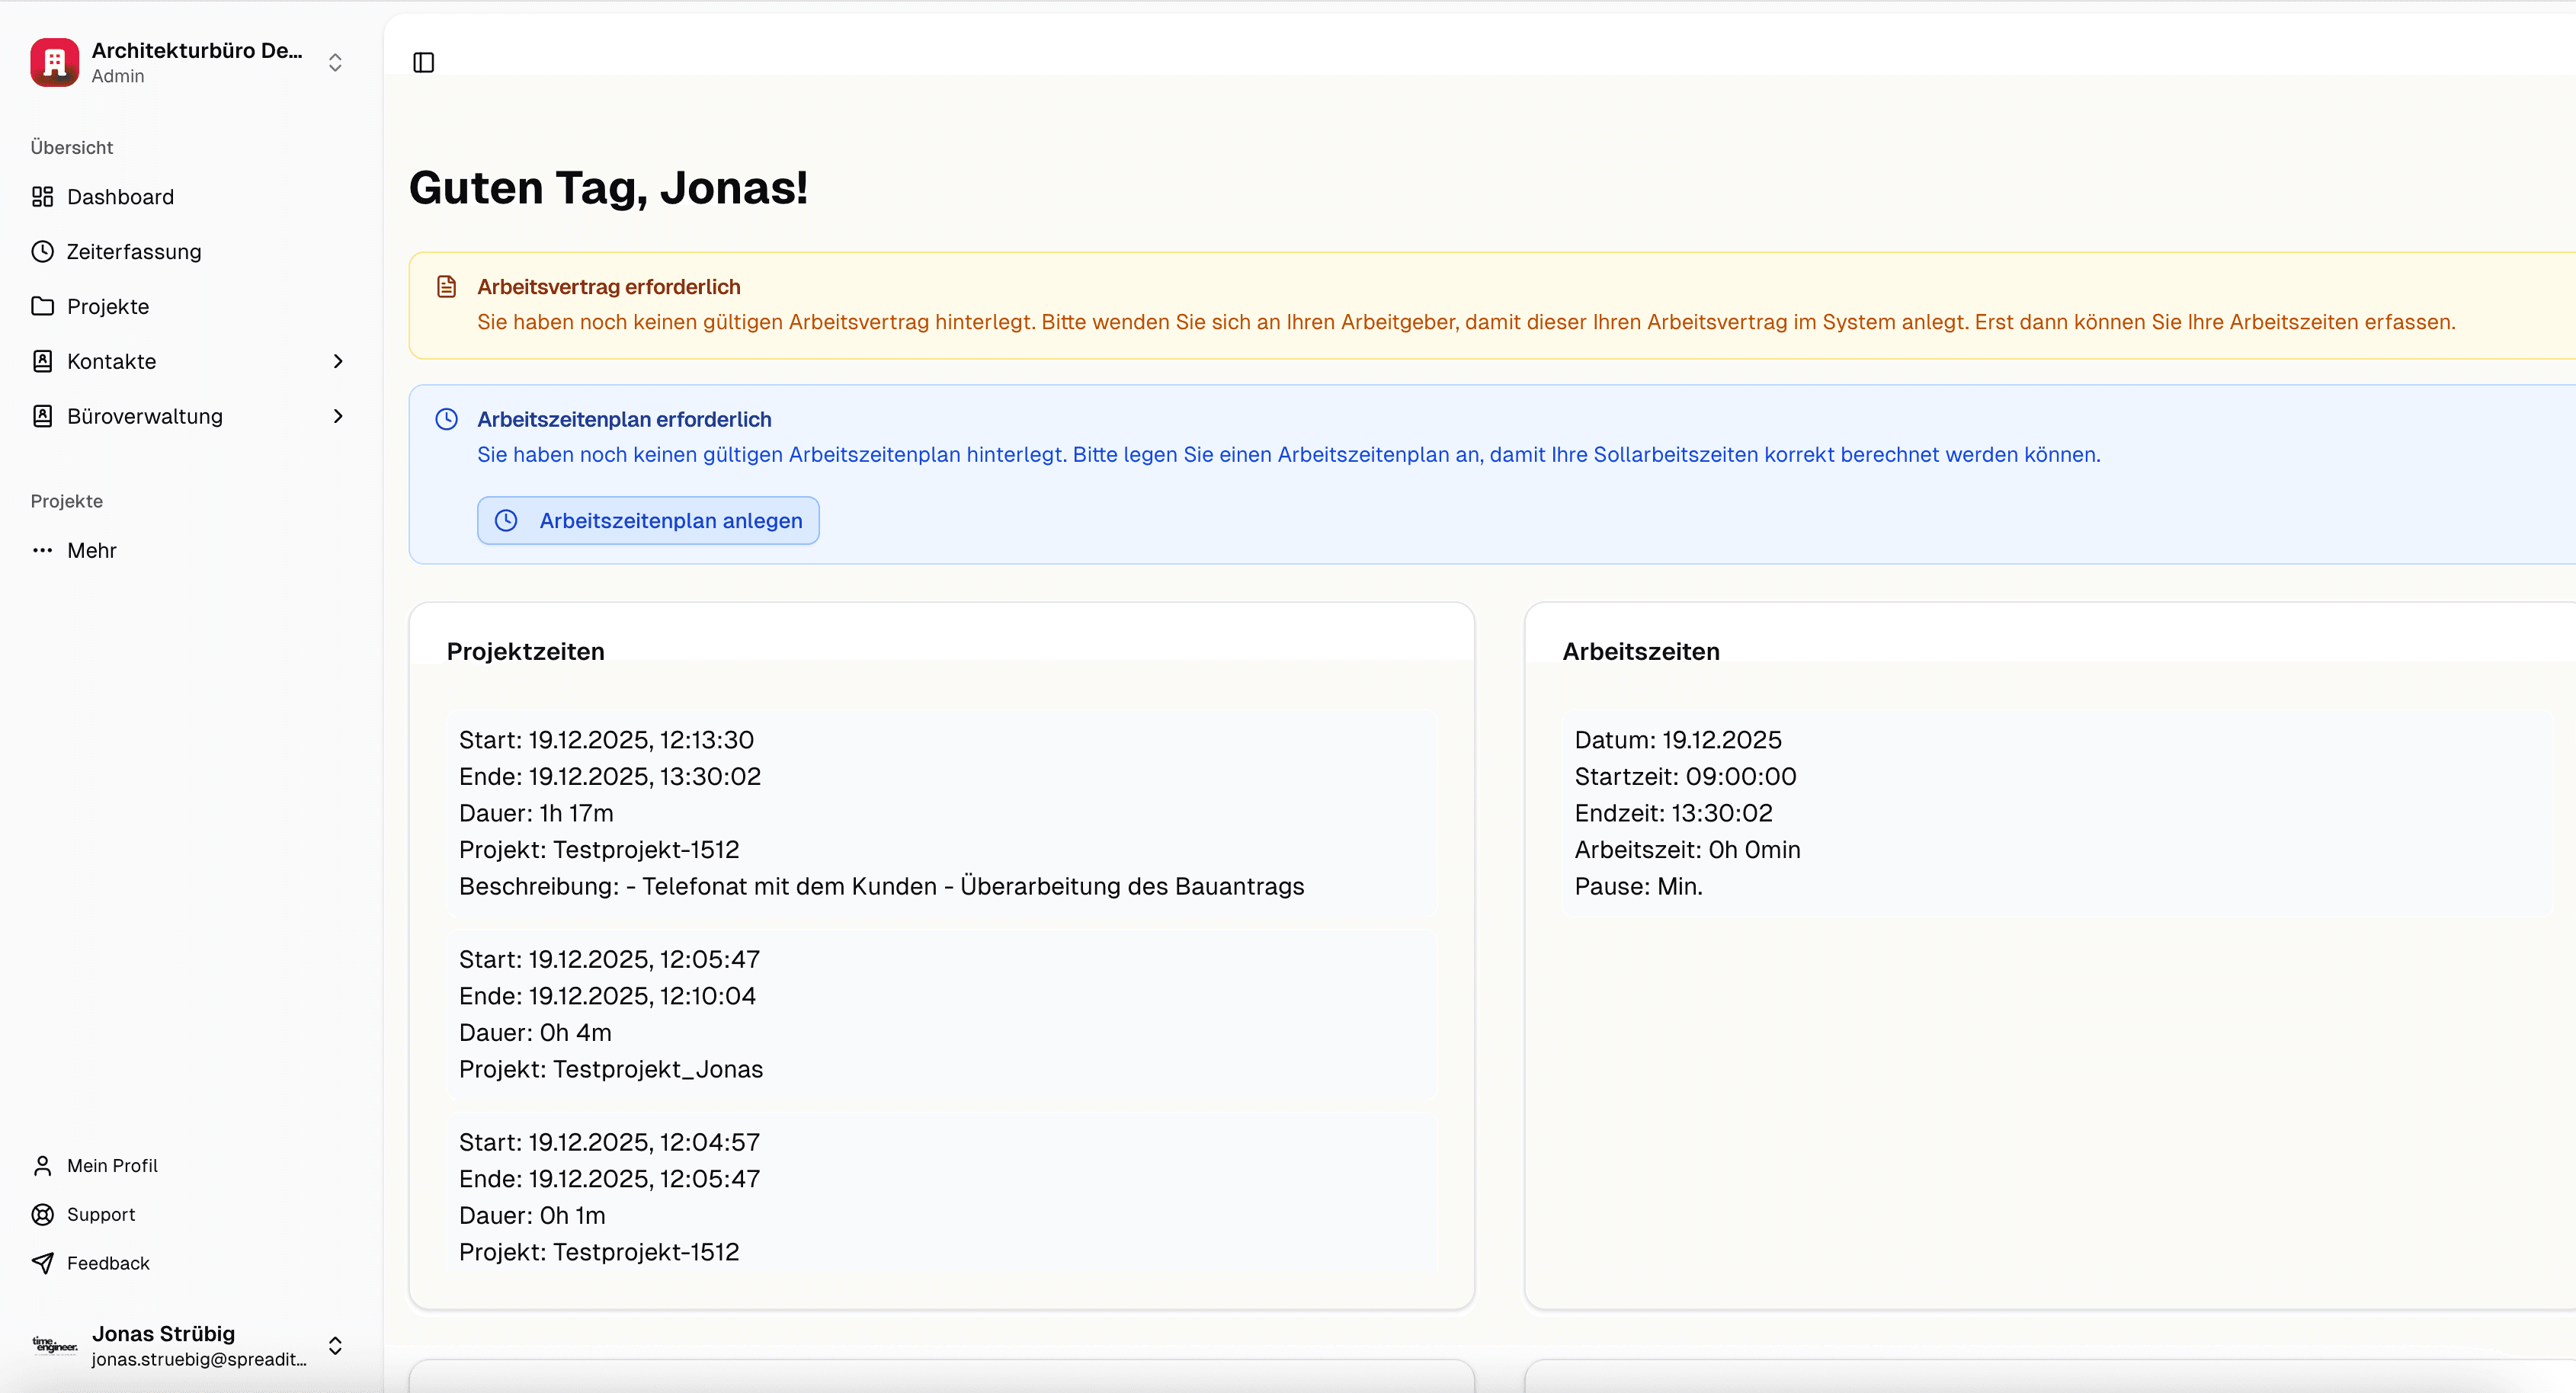Click the Jonas Strübig account name
2576x1393 pixels.
click(x=163, y=1334)
